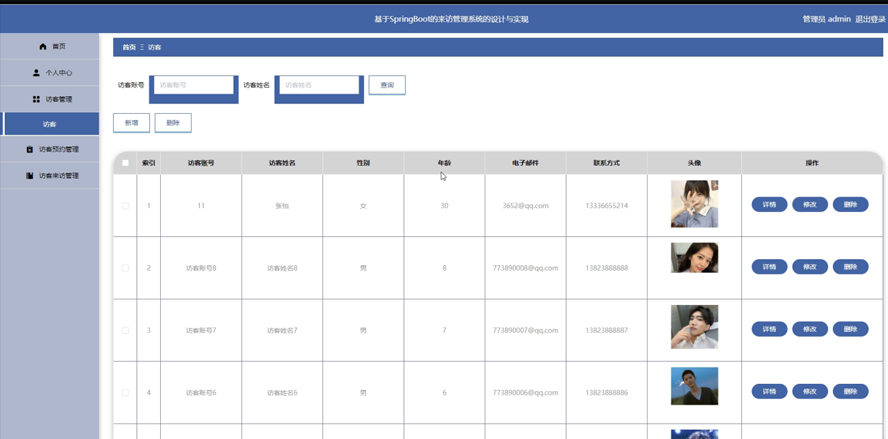Viewport: 888px width, 439px height.
Task: Click the 访客账号 column header
Action: (x=201, y=163)
